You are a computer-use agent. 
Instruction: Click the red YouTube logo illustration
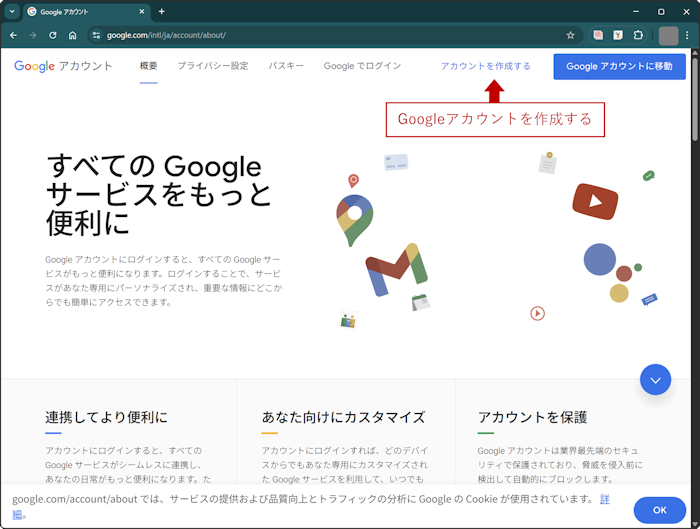click(595, 200)
